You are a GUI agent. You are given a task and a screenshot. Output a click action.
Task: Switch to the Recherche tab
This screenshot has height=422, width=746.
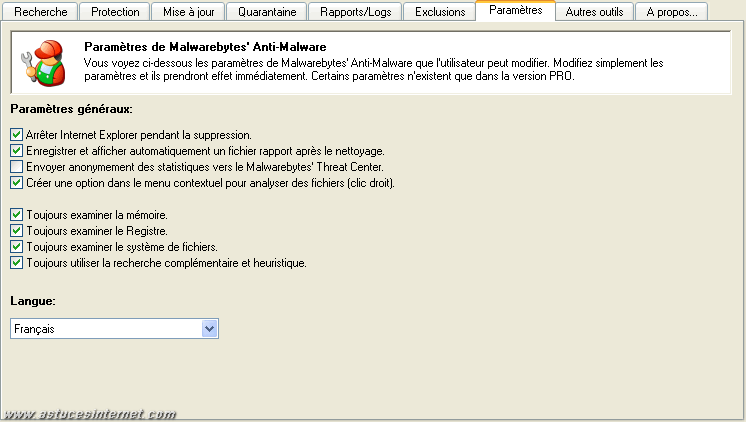[40, 12]
